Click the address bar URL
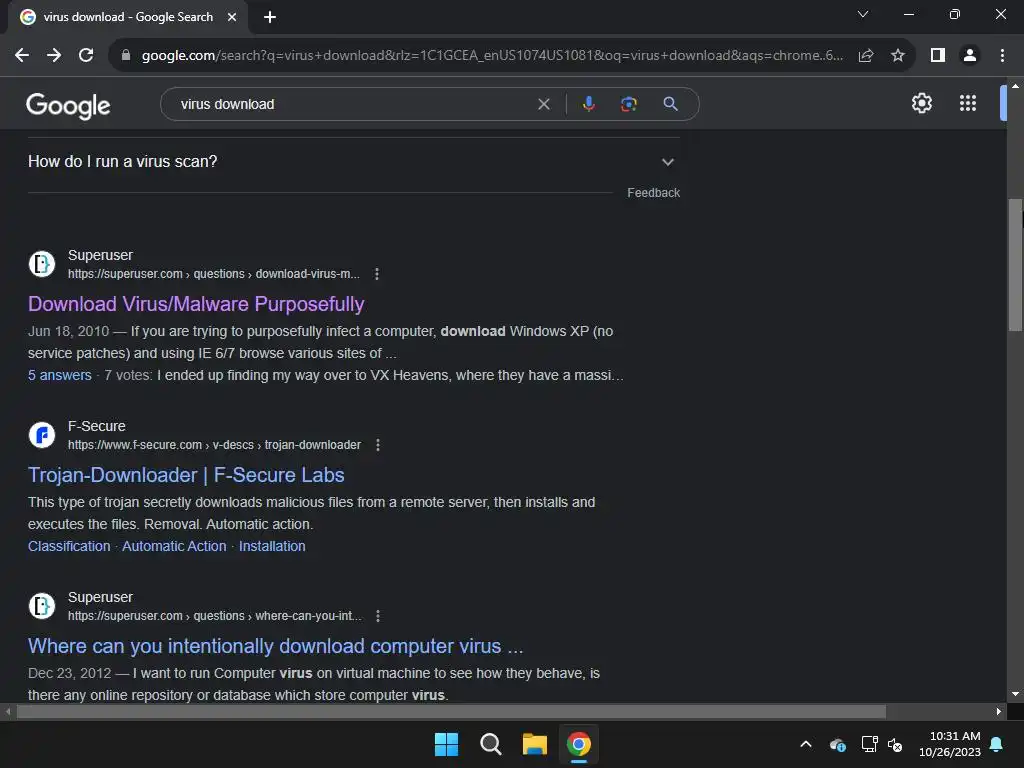This screenshot has height=768, width=1024. point(492,56)
